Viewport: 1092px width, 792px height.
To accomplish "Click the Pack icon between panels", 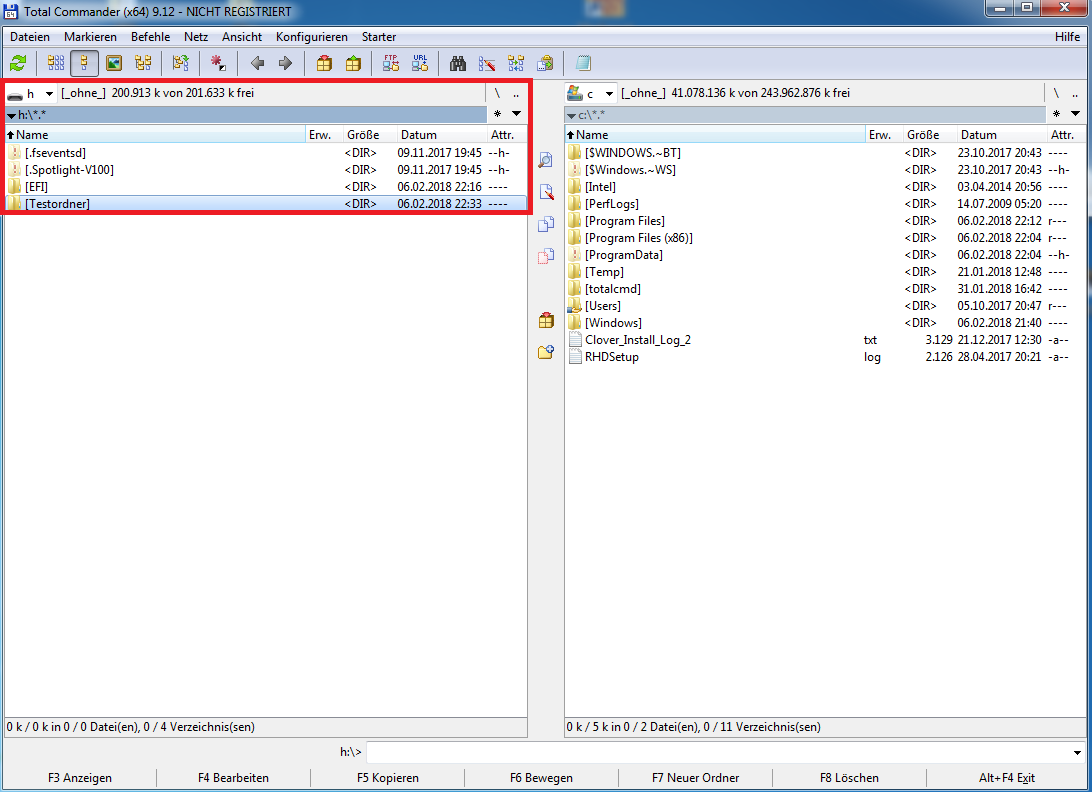I will [546, 320].
